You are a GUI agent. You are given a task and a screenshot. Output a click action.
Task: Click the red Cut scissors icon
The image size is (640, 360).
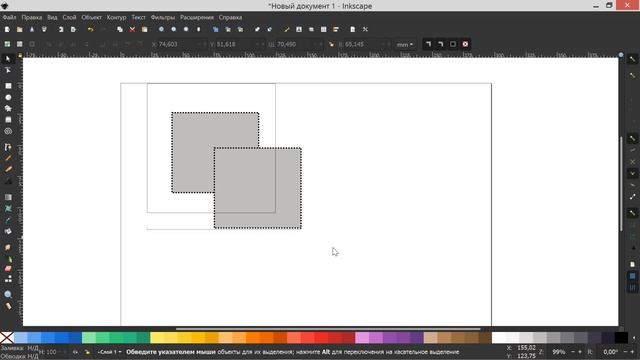pos(132,29)
